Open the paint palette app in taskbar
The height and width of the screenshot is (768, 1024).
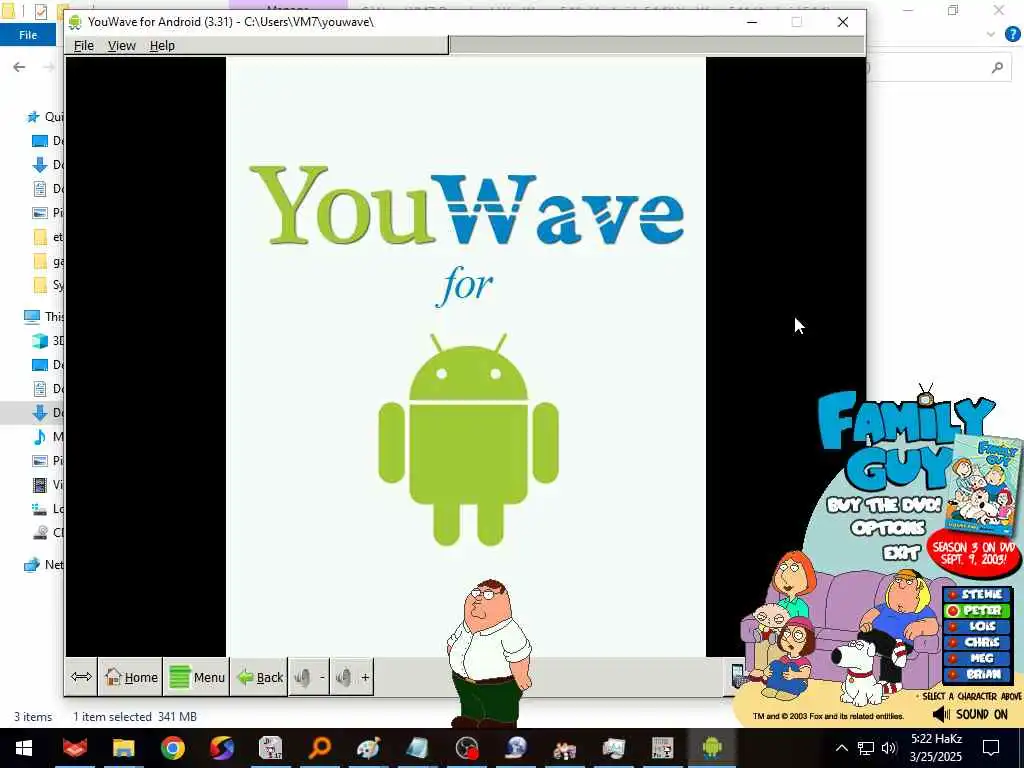(x=369, y=748)
